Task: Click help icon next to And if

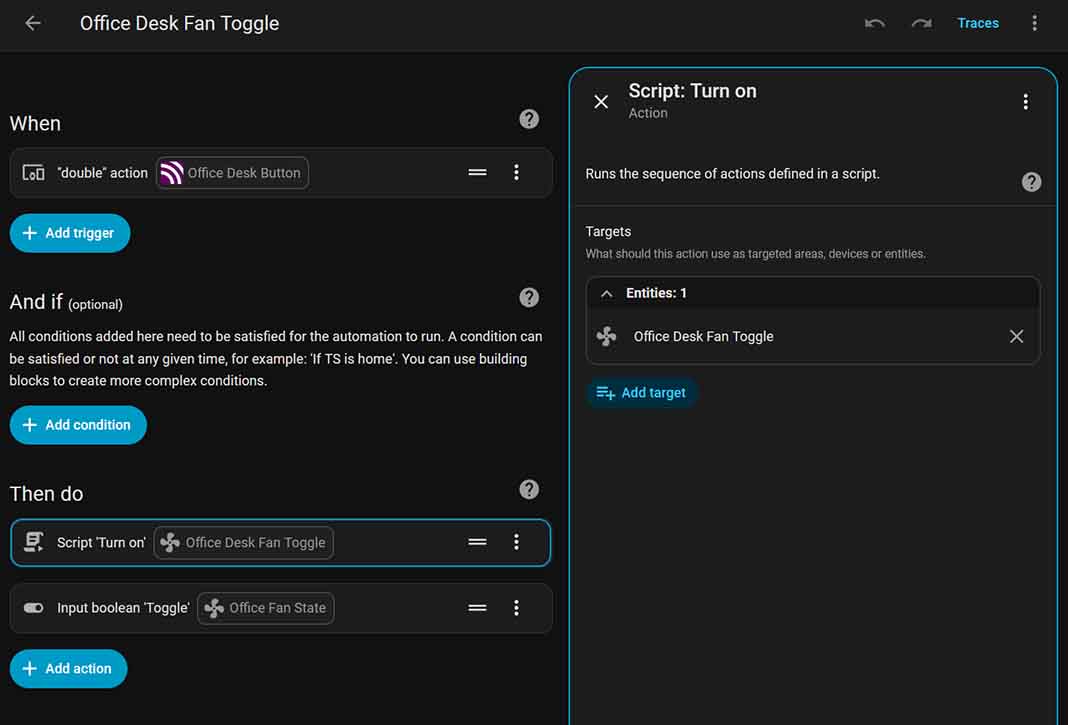Action: (529, 297)
